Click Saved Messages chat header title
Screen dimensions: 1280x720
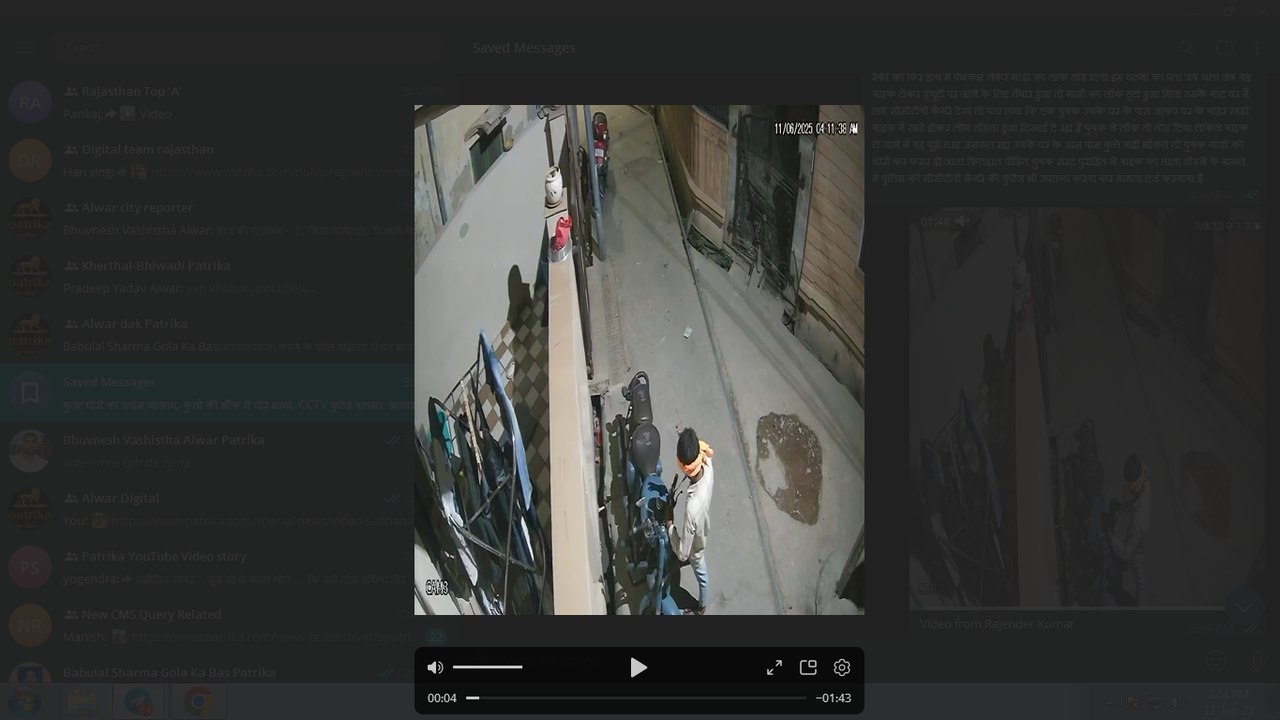pyautogui.click(x=523, y=47)
